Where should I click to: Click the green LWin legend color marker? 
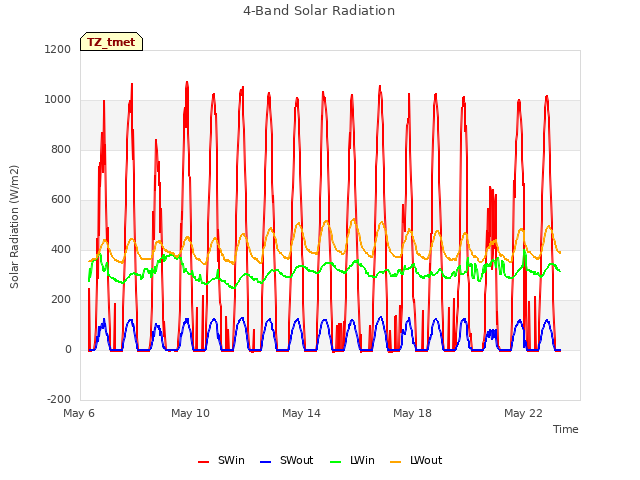pyautogui.click(x=335, y=462)
